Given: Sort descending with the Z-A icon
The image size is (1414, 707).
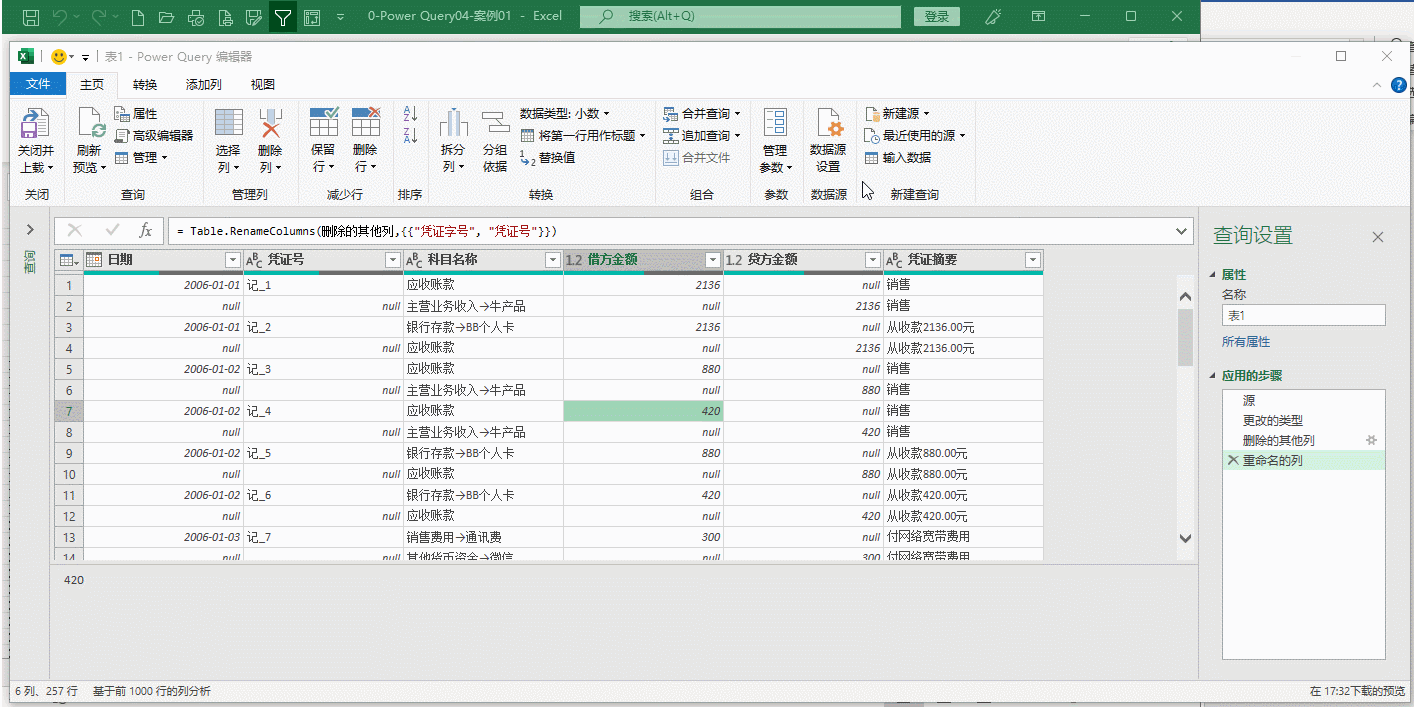Looking at the screenshot, I should coord(410,135).
